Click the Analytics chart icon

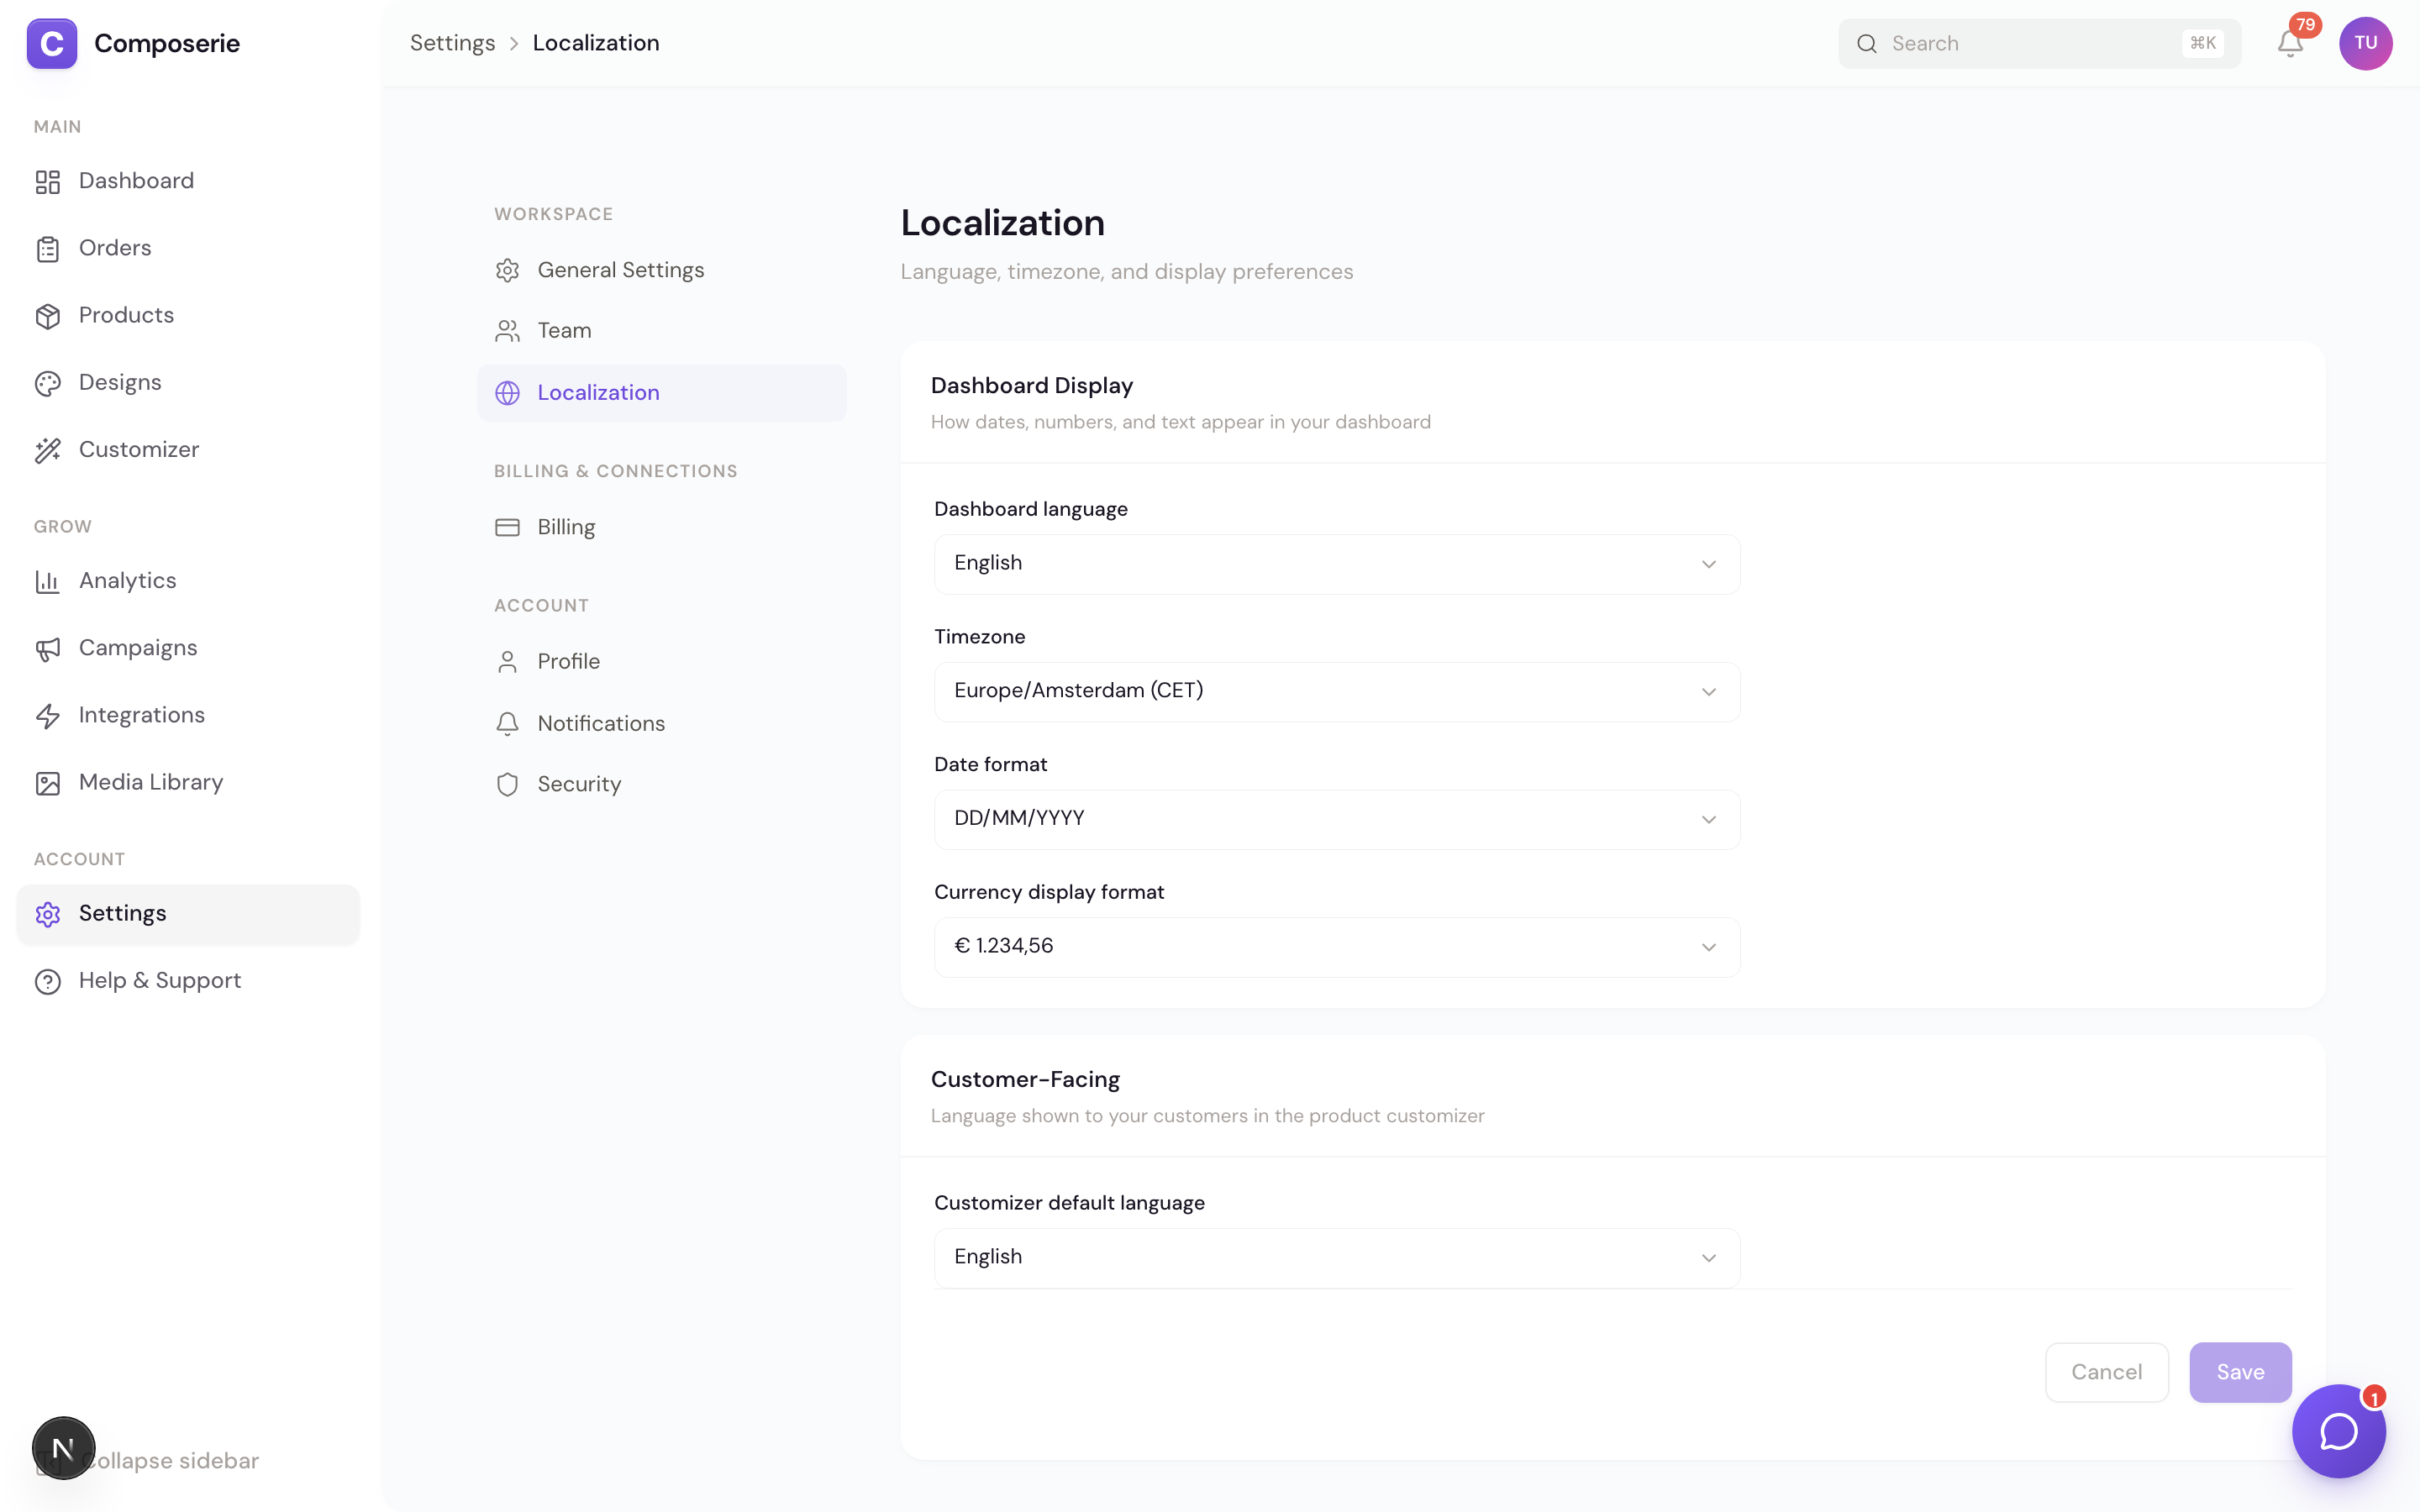tap(48, 581)
